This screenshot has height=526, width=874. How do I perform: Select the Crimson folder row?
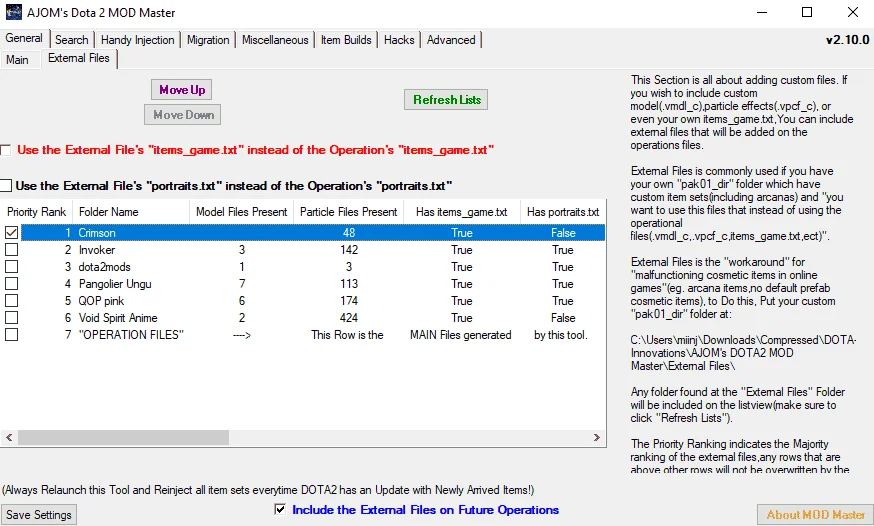click(x=313, y=232)
